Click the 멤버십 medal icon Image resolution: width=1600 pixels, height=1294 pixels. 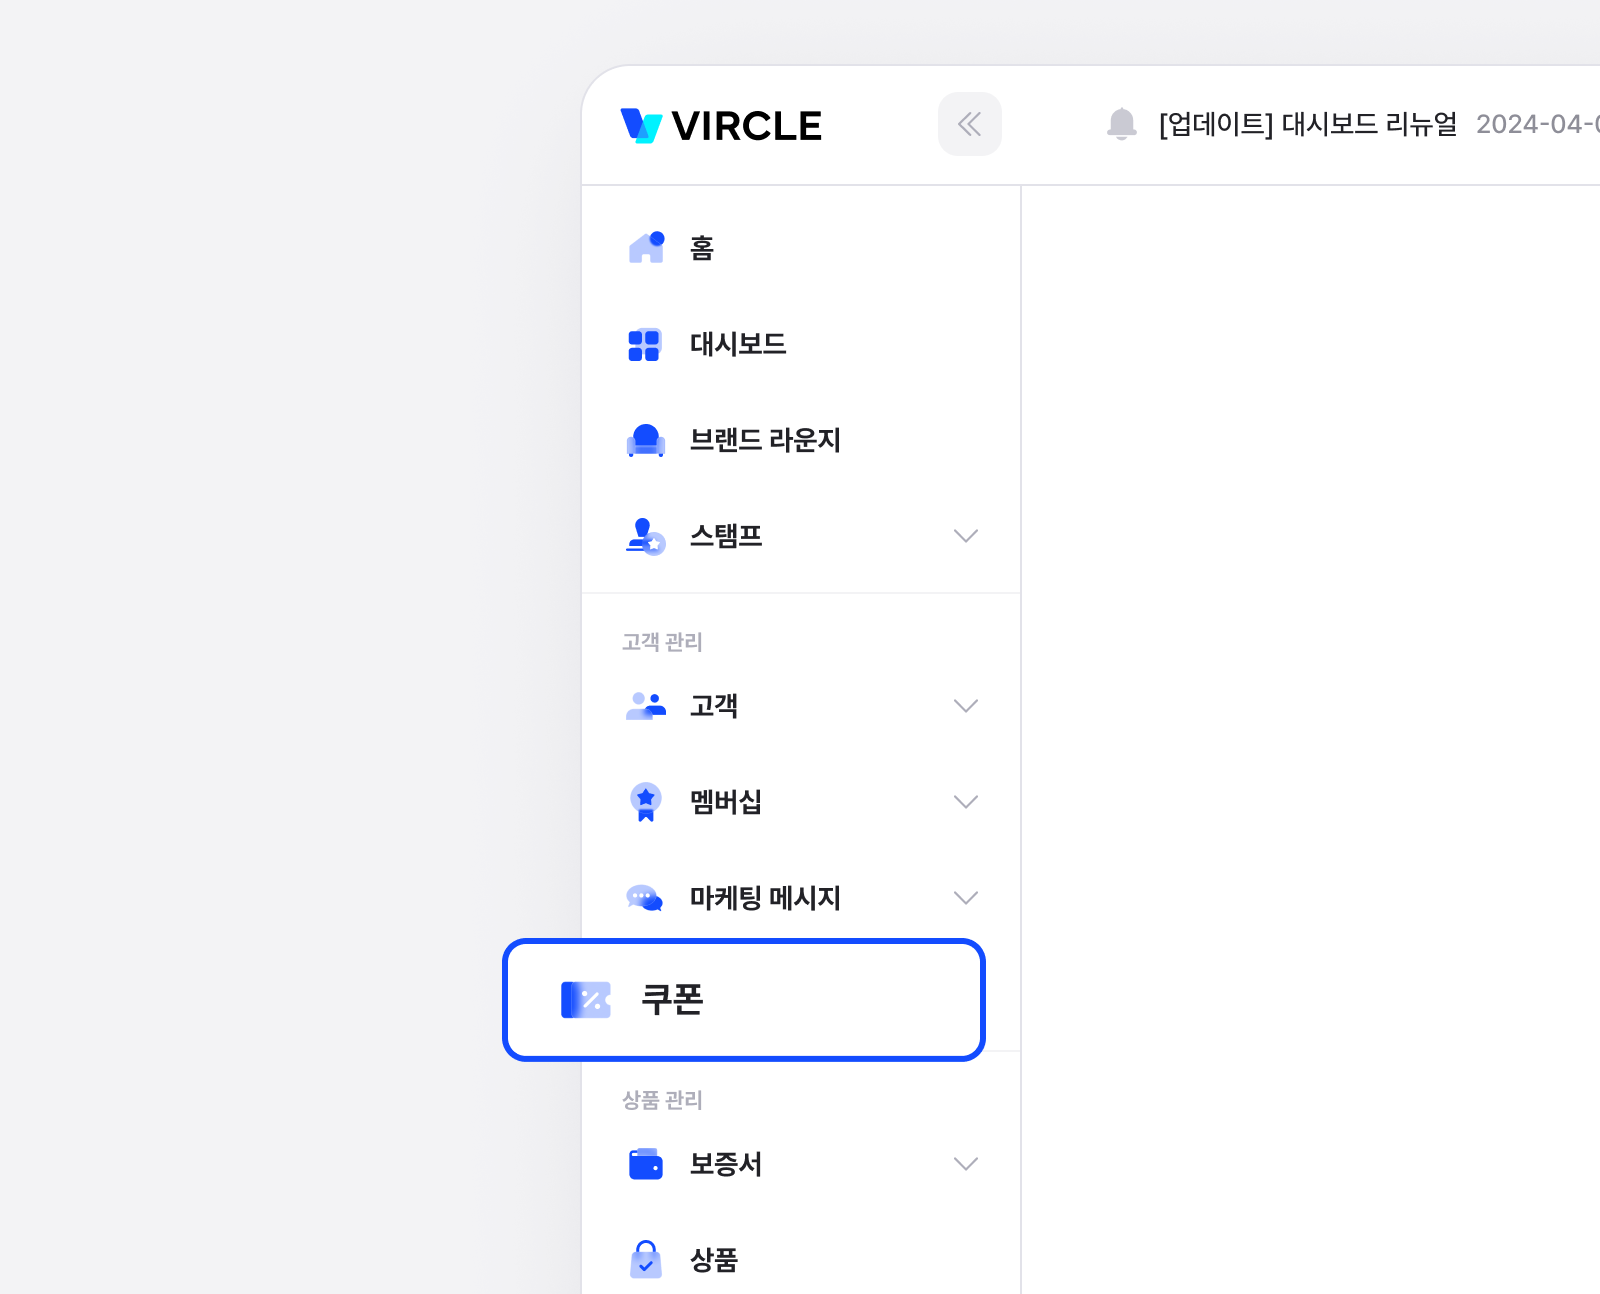[x=646, y=802]
